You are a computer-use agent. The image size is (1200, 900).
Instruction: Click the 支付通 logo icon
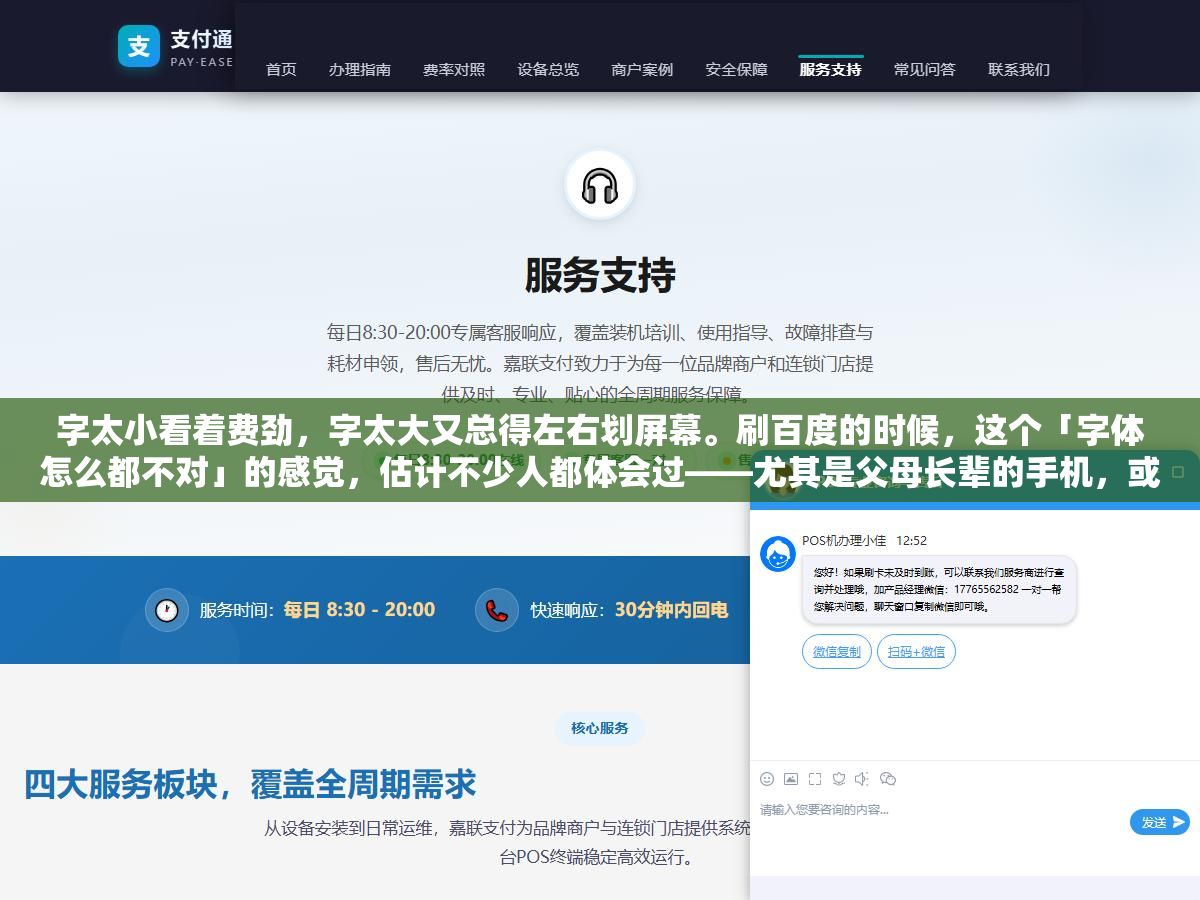point(139,46)
